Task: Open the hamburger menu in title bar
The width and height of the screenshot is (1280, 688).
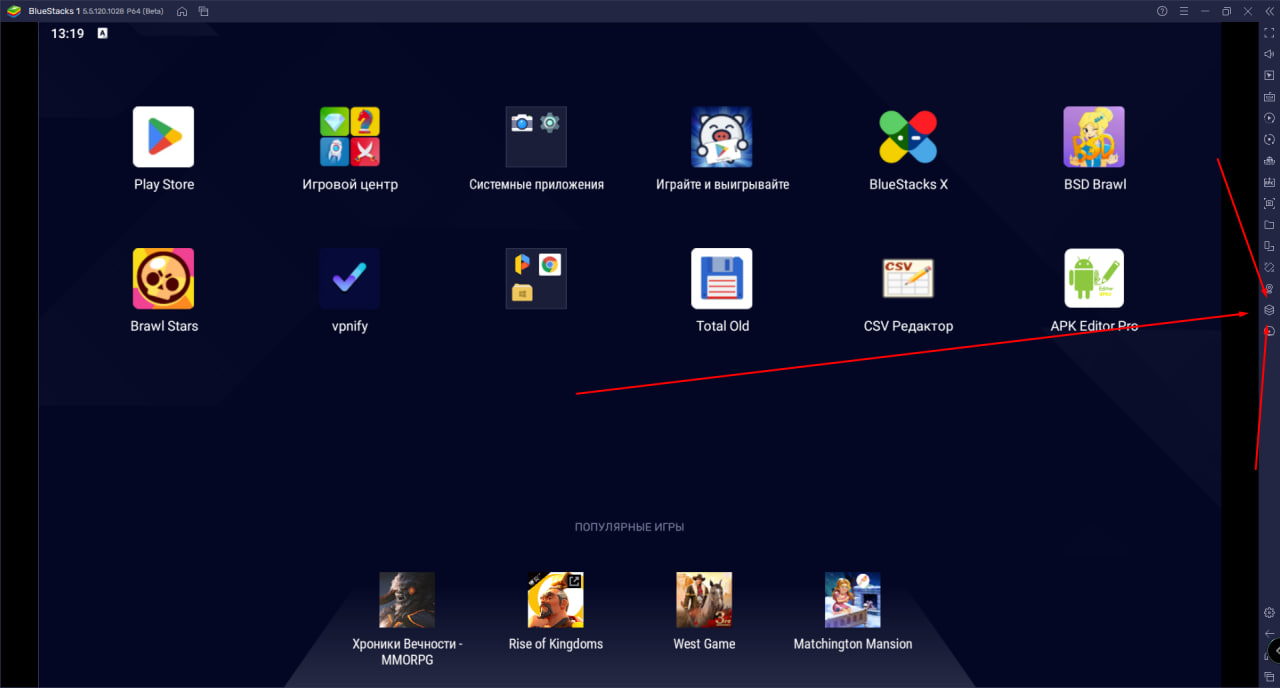Action: click(x=1183, y=11)
